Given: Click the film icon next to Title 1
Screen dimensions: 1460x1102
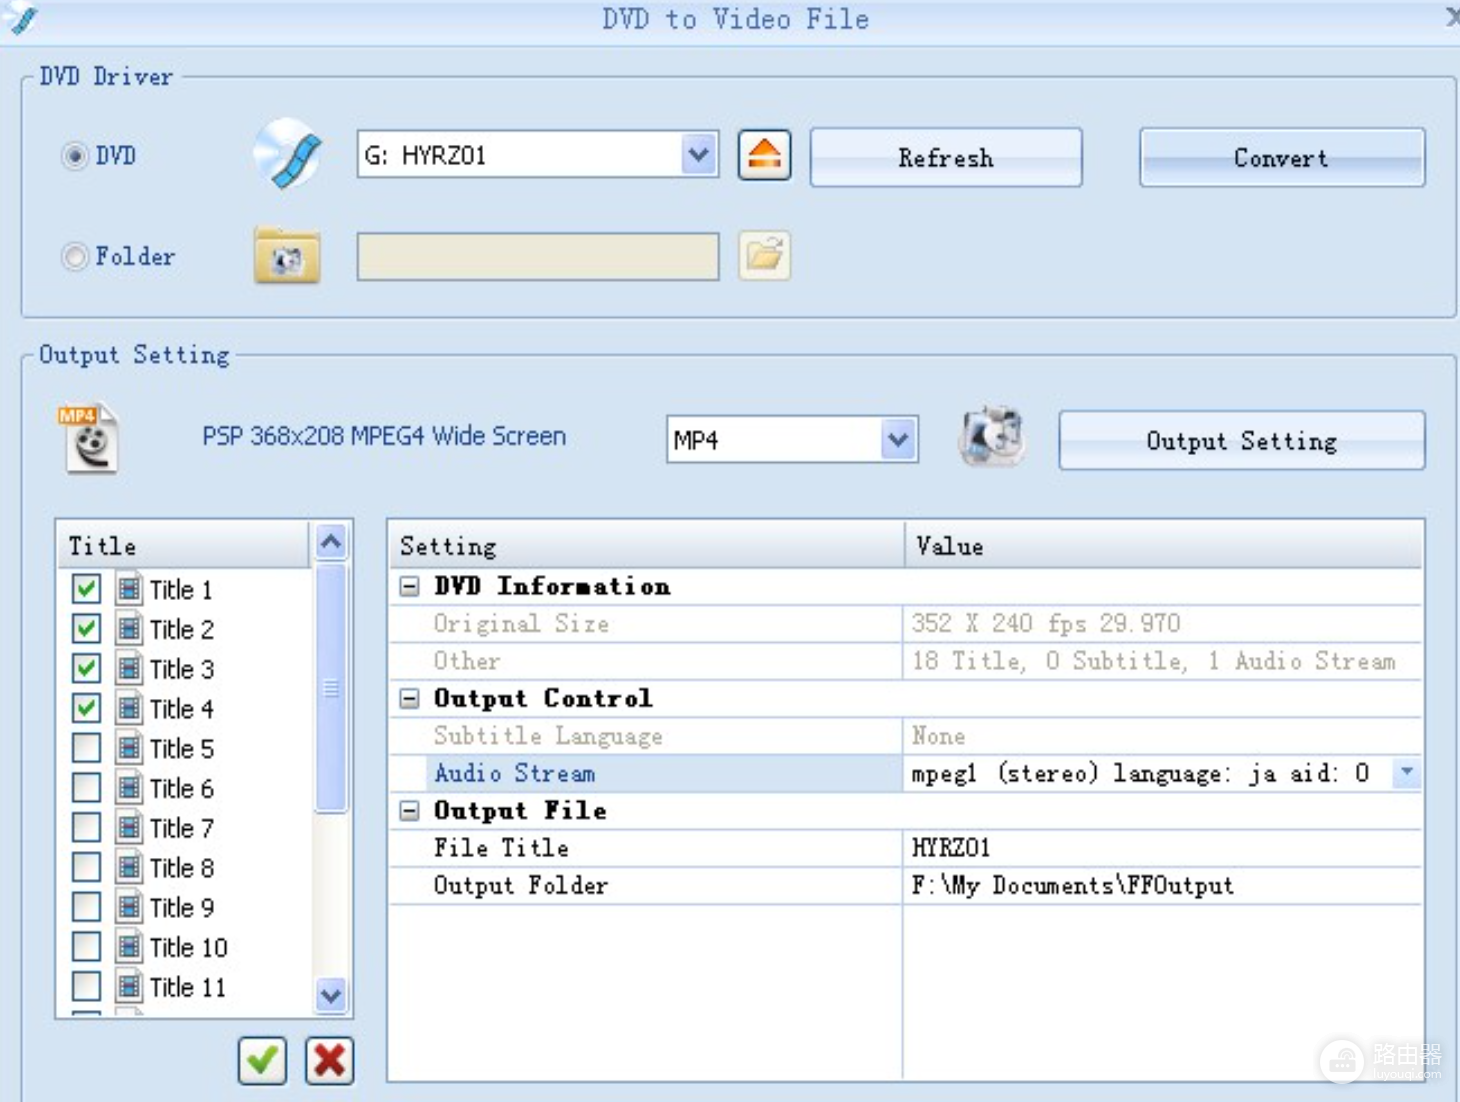Looking at the screenshot, I should point(129,589).
